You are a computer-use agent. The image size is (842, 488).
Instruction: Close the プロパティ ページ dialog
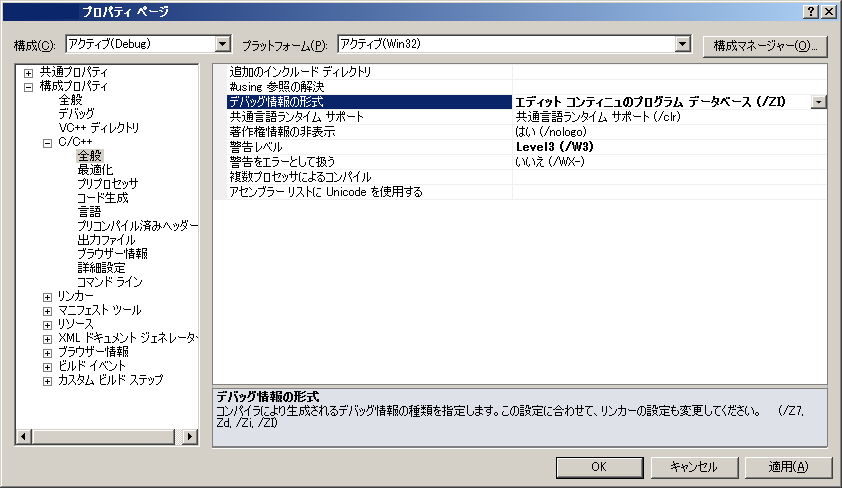pos(829,11)
